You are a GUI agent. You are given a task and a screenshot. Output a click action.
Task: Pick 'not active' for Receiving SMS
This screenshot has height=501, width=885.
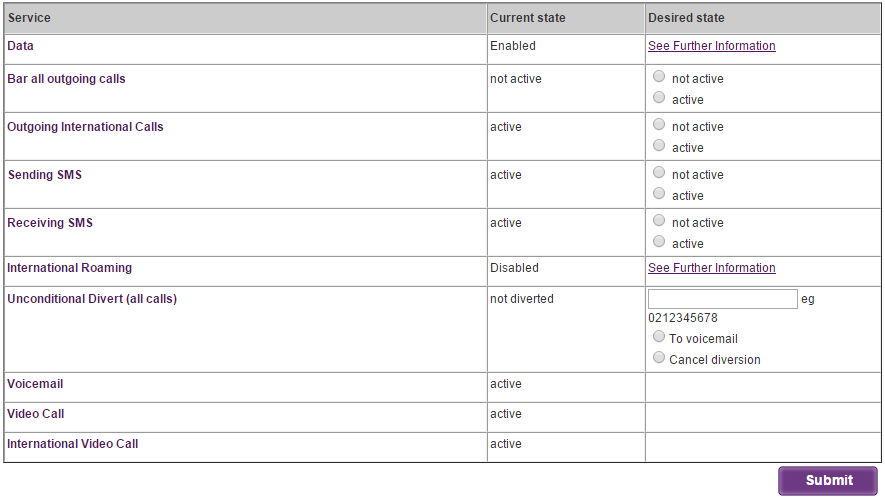(x=659, y=220)
